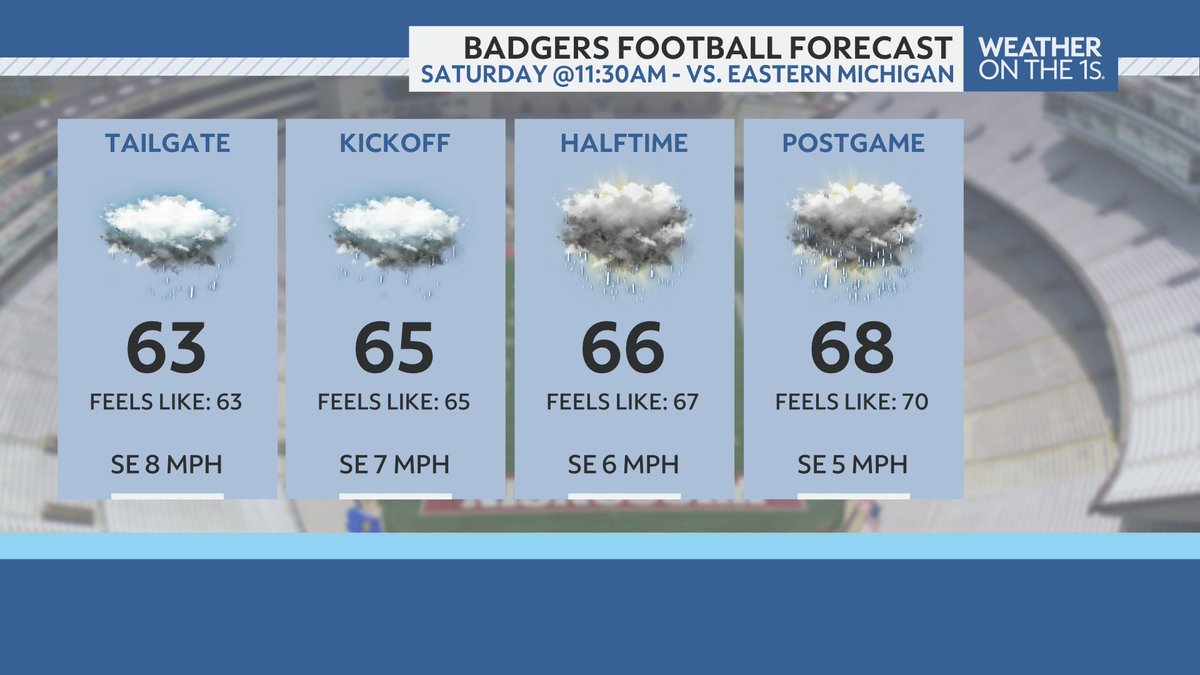Click the Weather On The 1s logo
1200x675 pixels.
[1040, 59]
